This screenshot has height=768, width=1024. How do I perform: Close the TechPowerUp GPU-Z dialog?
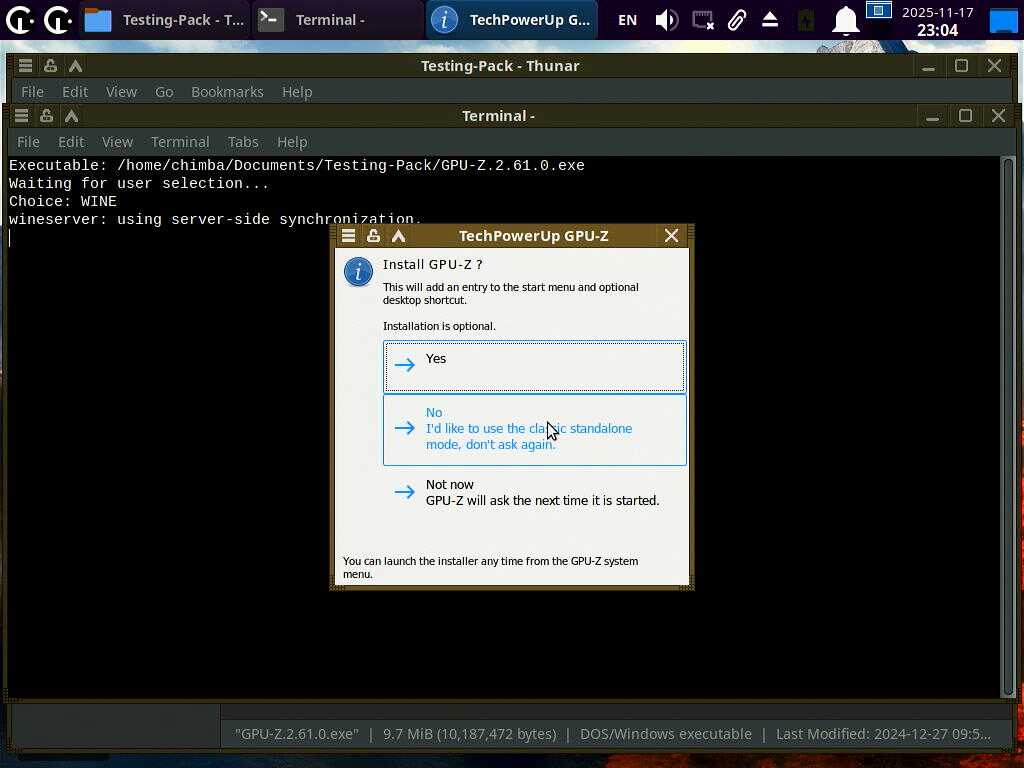[671, 236]
